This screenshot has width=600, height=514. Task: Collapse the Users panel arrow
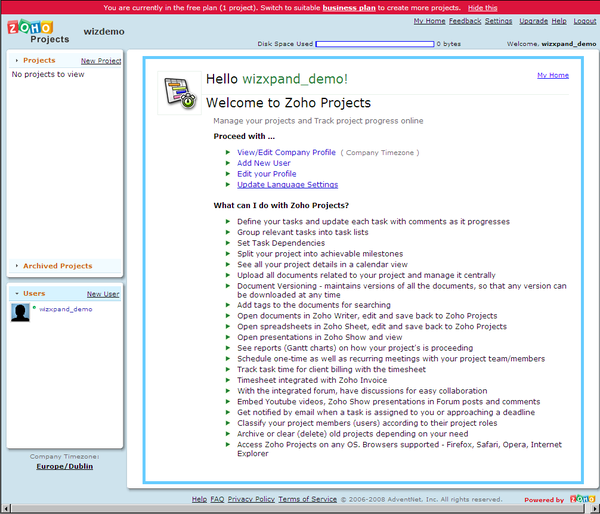[x=17, y=294]
